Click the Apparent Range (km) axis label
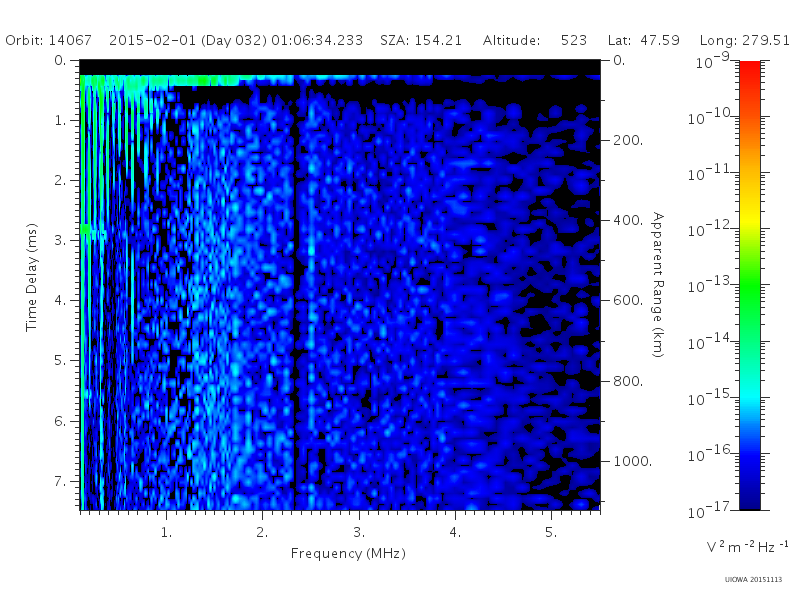Screen dimensions: 800x600 (x=658, y=285)
